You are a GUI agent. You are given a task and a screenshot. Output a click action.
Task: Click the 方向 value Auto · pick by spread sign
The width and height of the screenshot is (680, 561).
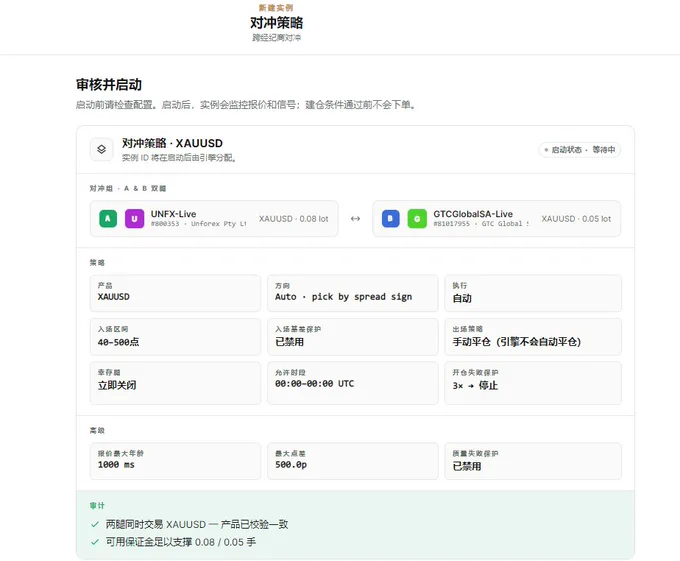[343, 297]
